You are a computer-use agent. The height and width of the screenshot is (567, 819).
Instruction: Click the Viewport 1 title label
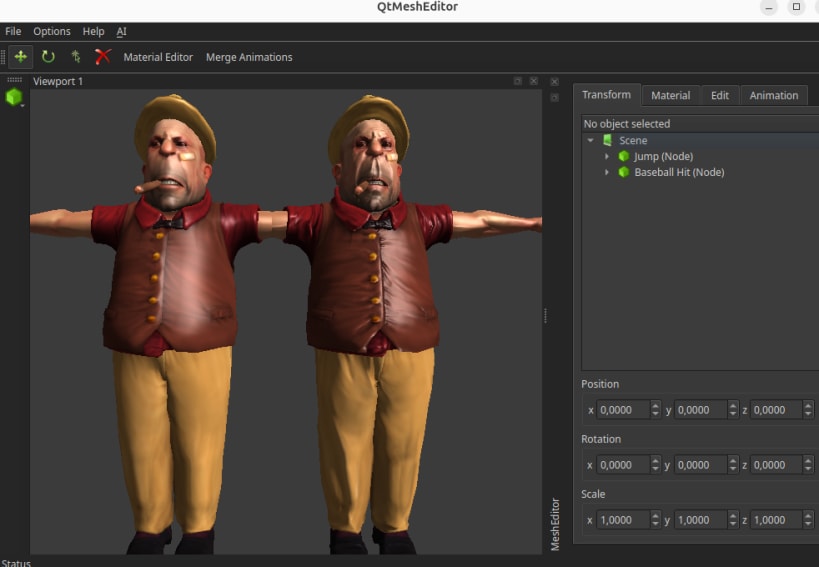point(58,81)
